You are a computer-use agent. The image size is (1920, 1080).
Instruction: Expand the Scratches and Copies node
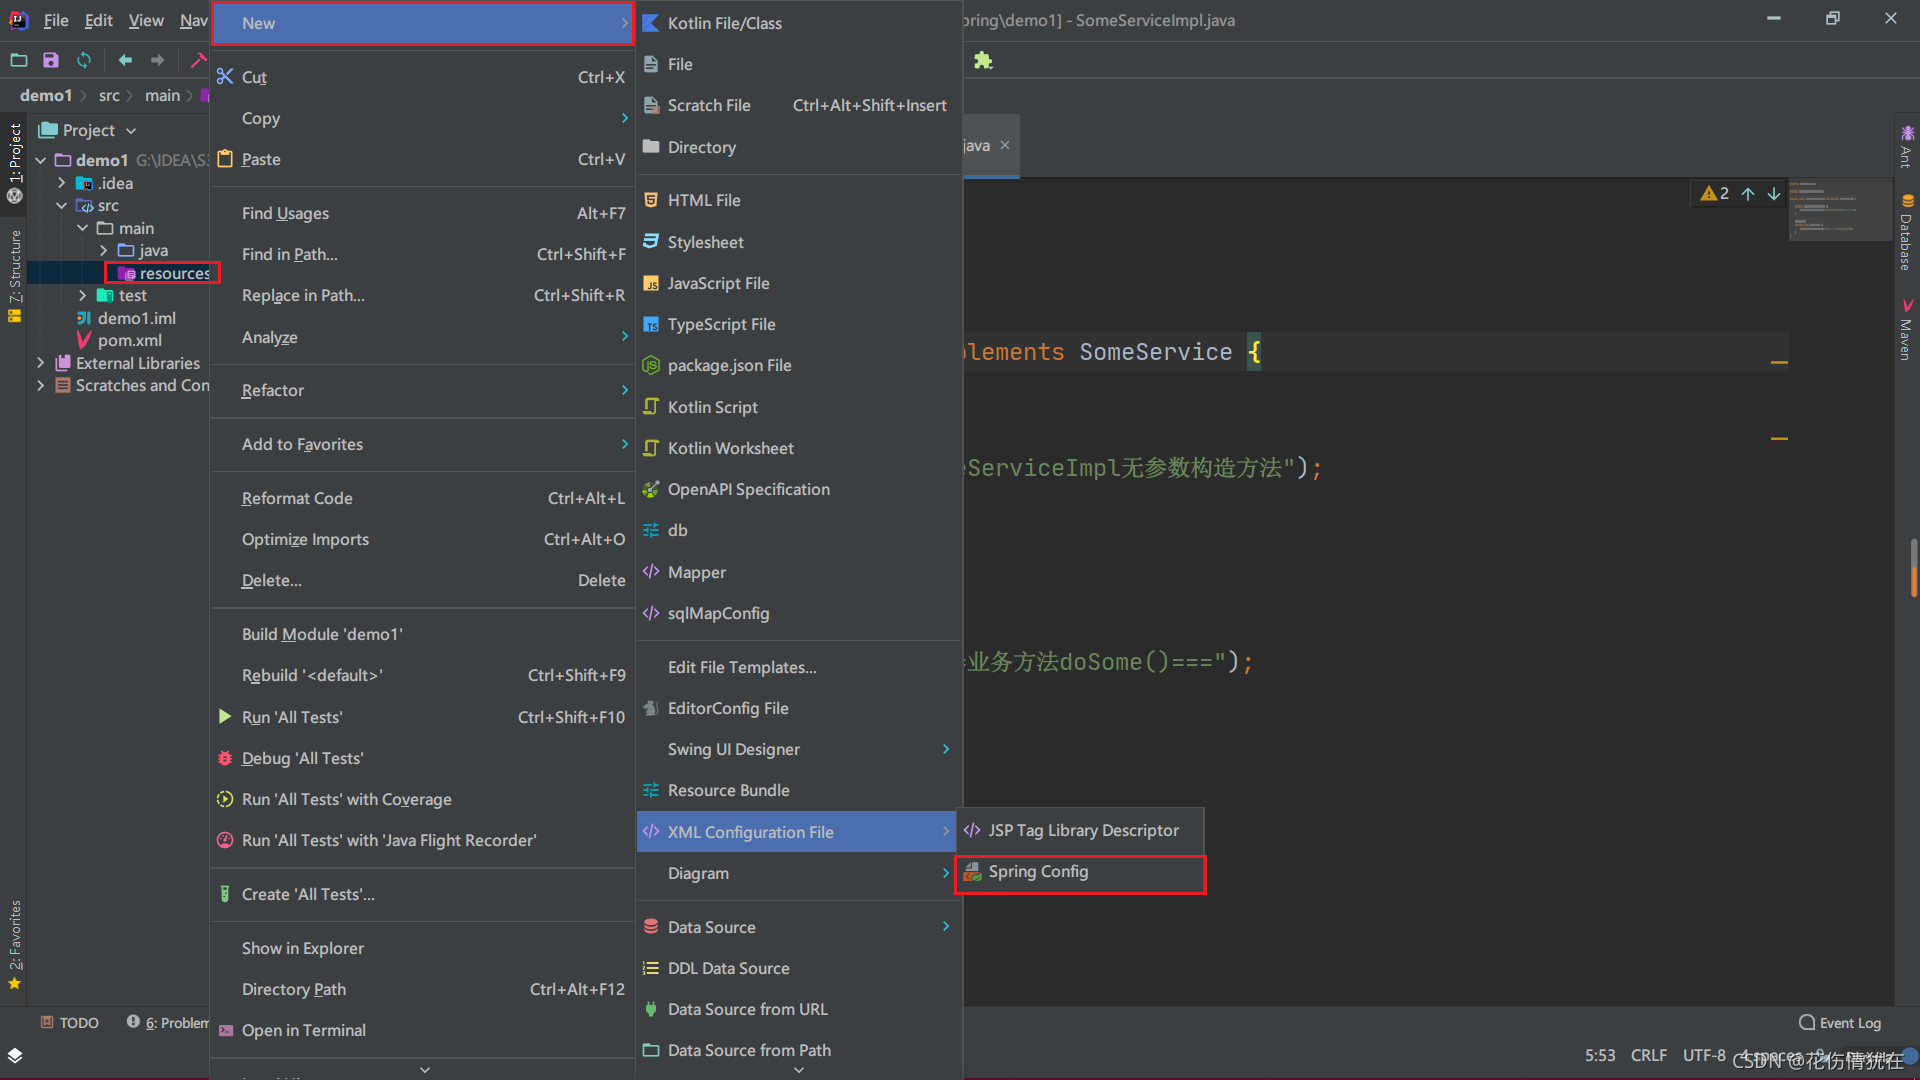point(41,384)
